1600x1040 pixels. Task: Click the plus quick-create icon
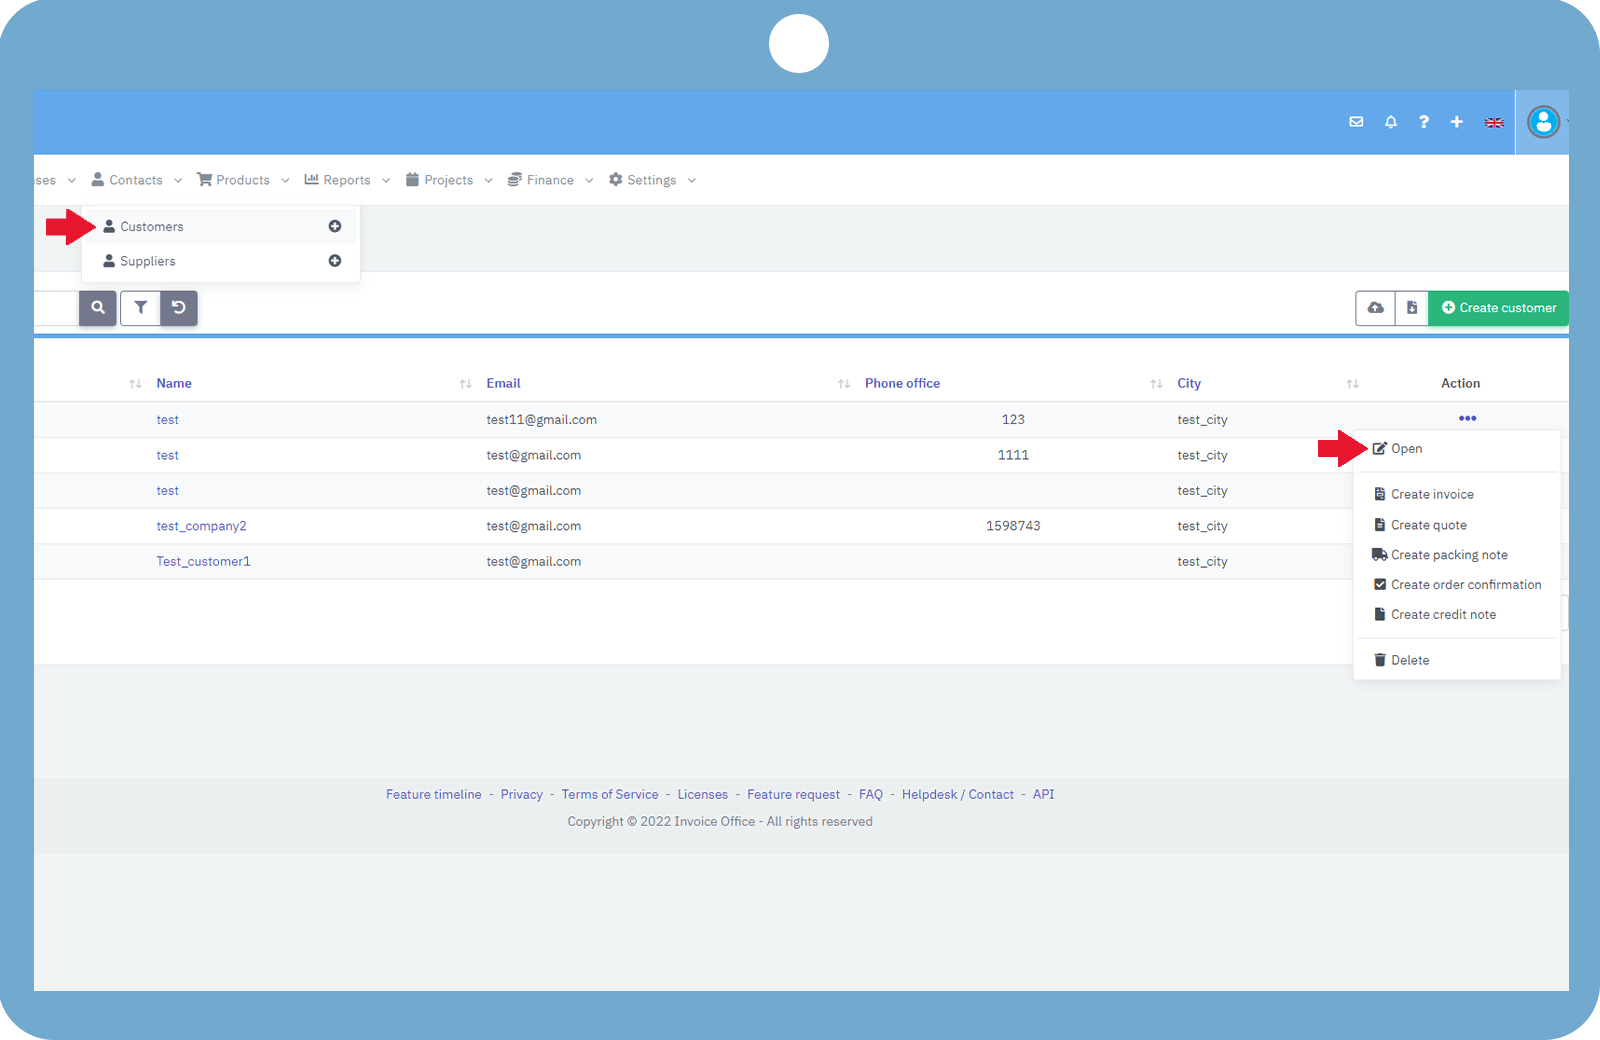tap(1456, 121)
